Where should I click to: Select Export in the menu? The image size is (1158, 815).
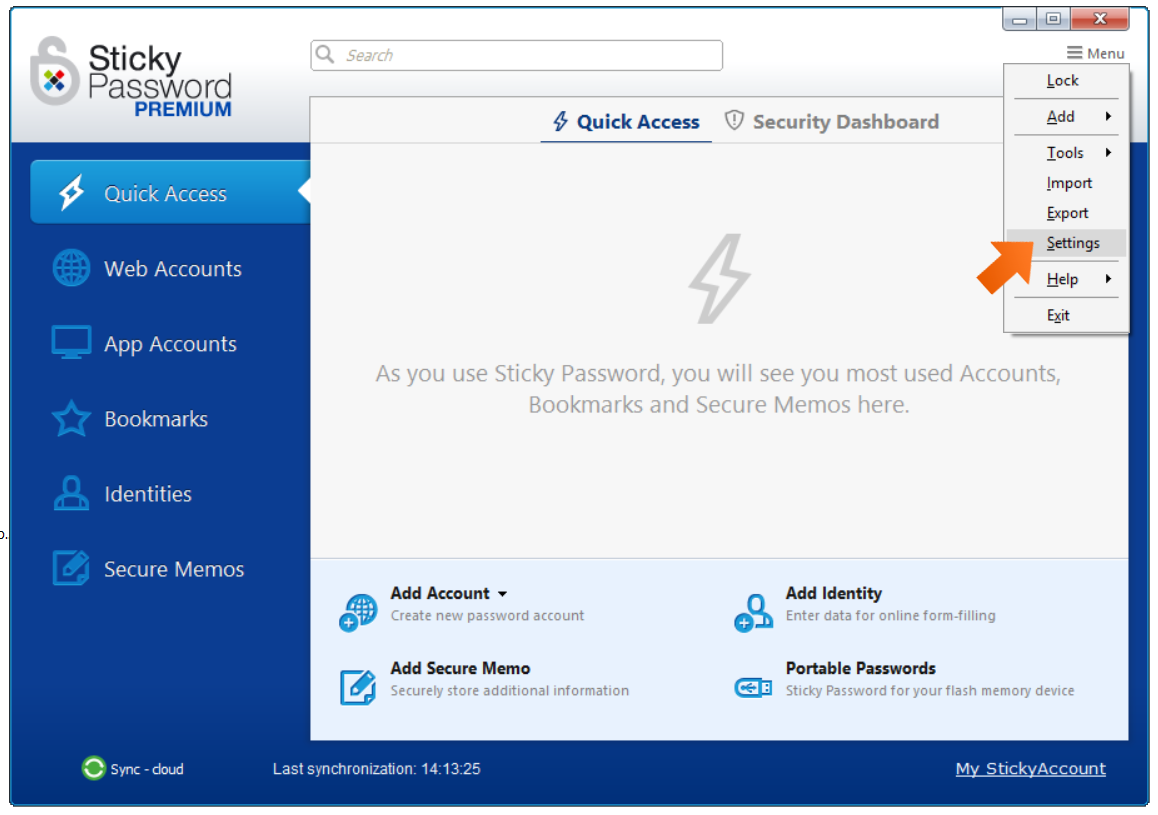(1066, 213)
